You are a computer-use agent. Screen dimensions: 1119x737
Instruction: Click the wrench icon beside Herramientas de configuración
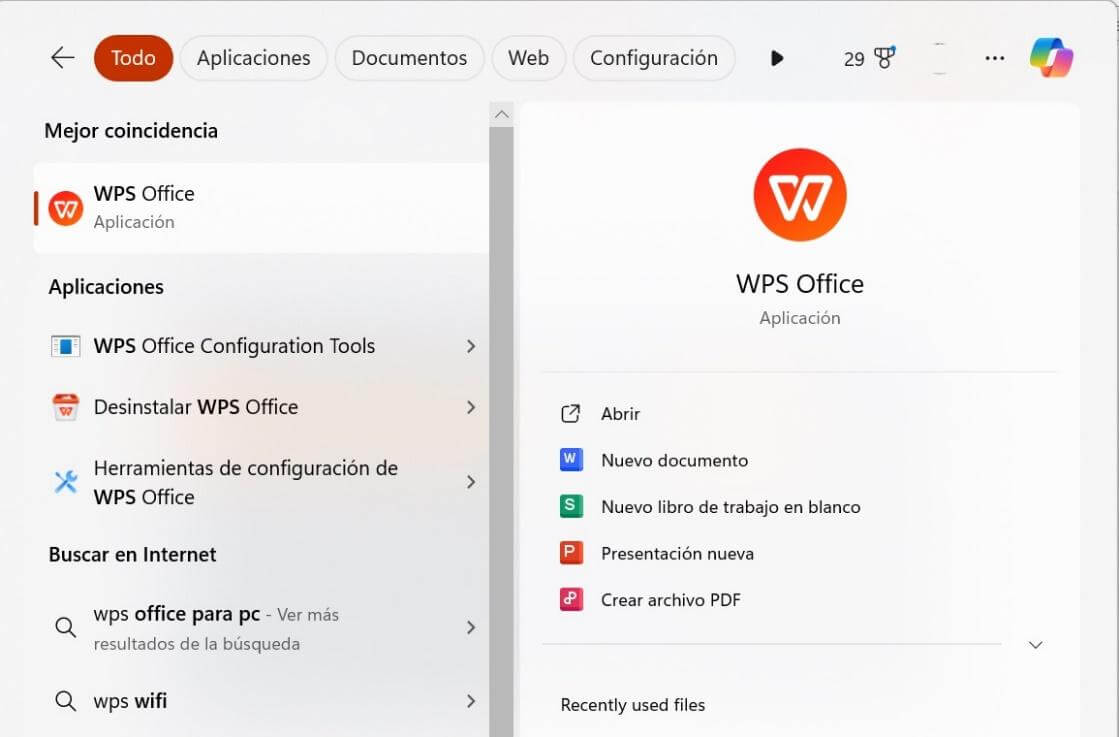tap(64, 481)
